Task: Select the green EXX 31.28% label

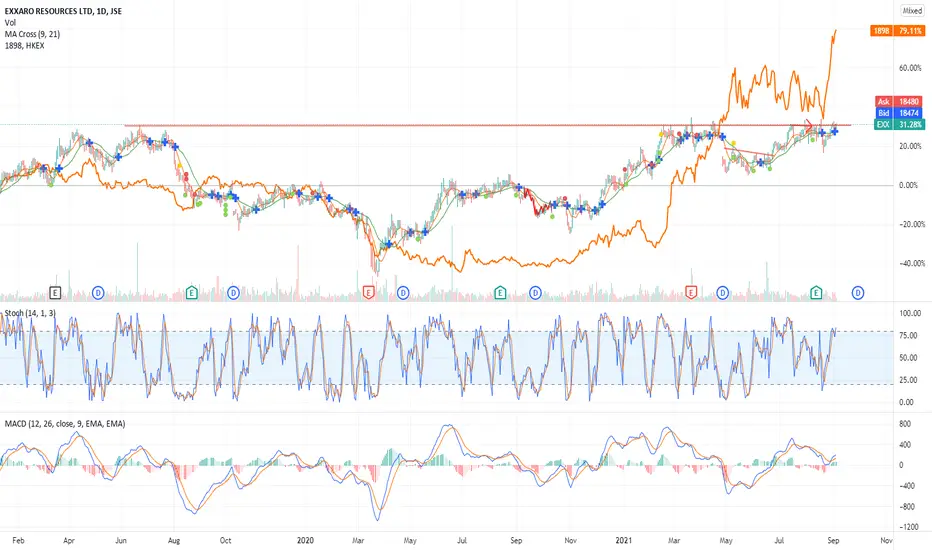Action: point(899,124)
